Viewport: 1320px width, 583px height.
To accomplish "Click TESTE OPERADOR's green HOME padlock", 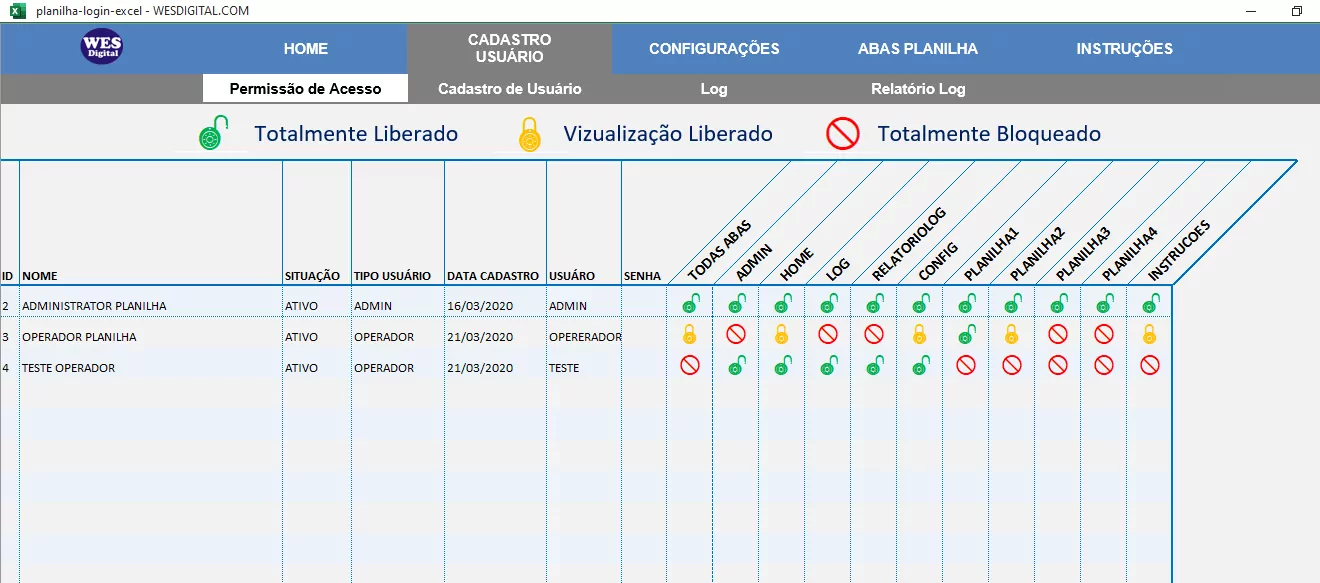I will pyautogui.click(x=782, y=365).
